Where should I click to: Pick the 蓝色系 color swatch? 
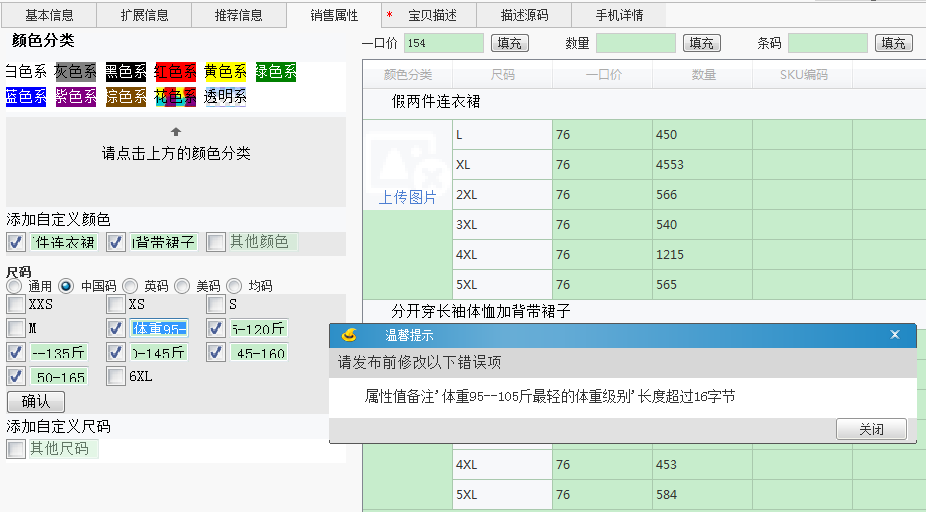(x=26, y=97)
